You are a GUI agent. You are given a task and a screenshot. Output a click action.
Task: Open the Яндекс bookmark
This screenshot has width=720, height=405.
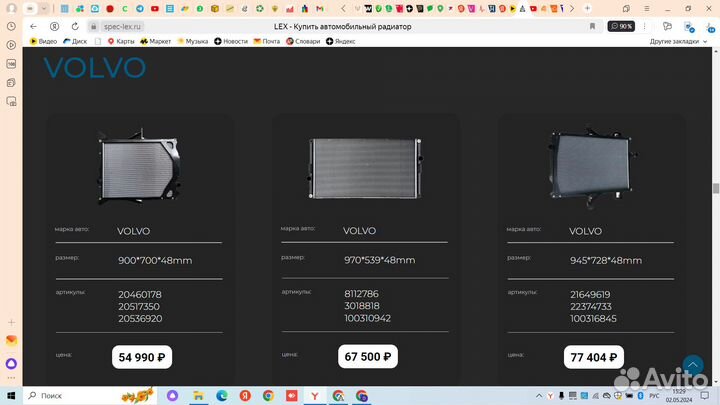(341, 41)
